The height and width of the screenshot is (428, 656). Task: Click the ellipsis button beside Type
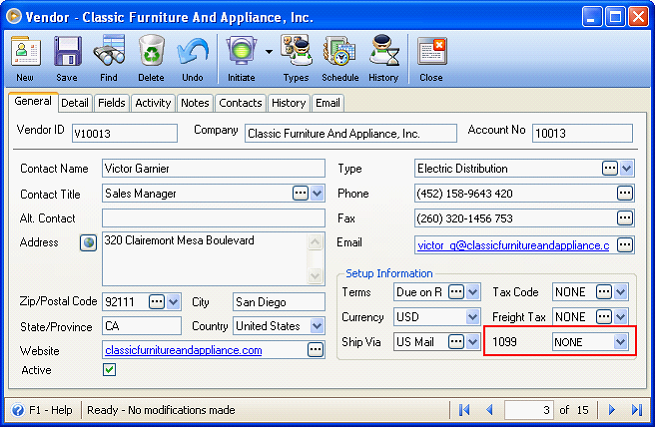point(610,168)
